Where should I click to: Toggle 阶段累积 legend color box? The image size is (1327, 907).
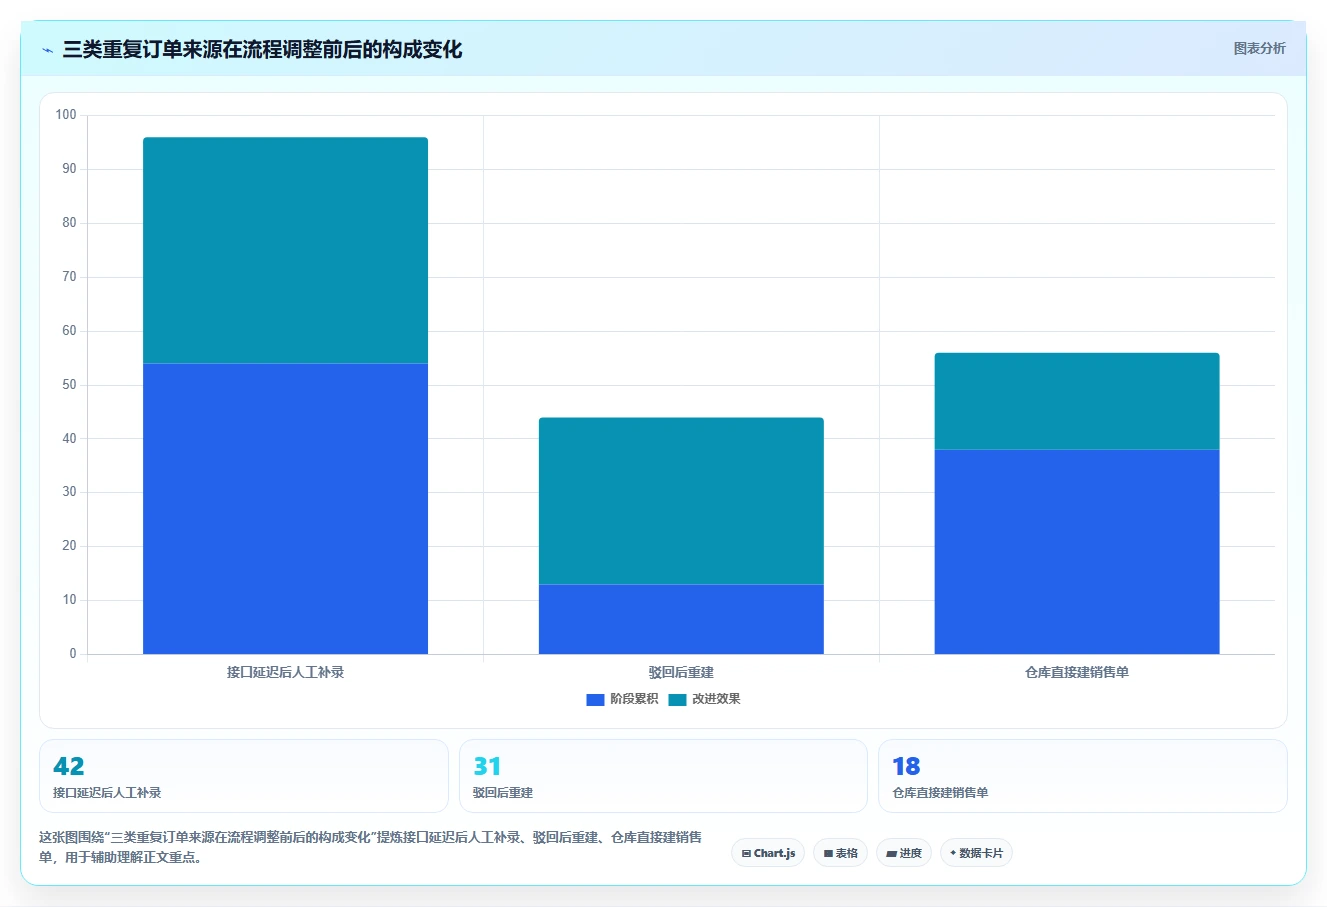tap(595, 699)
